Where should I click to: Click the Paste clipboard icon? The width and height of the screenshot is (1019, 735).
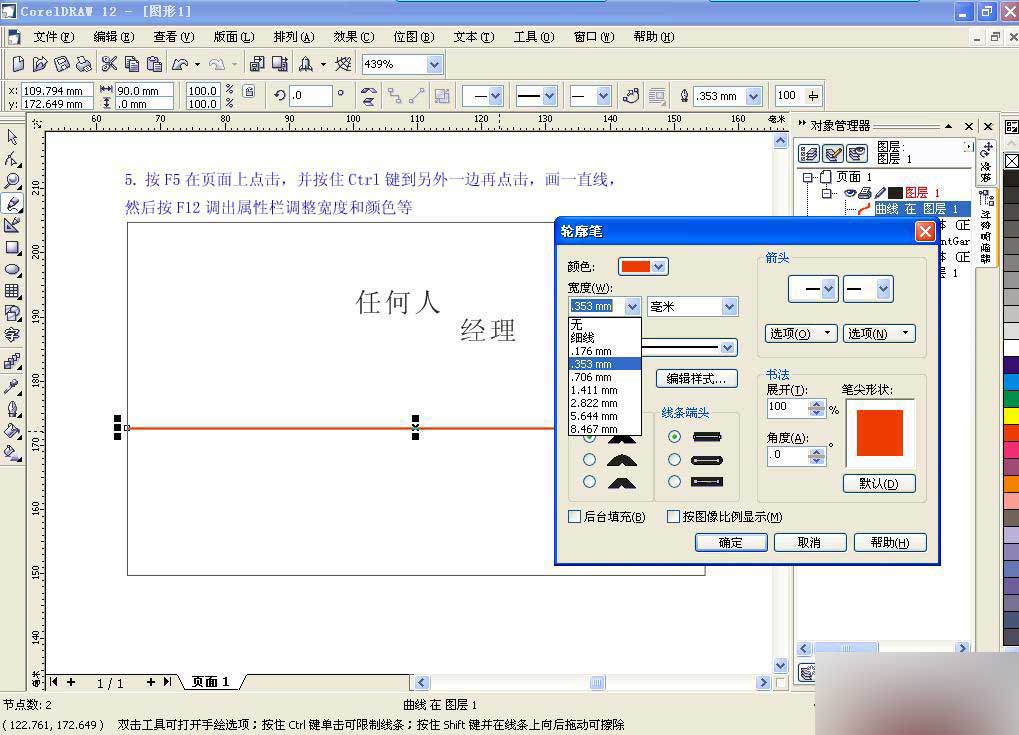click(154, 64)
